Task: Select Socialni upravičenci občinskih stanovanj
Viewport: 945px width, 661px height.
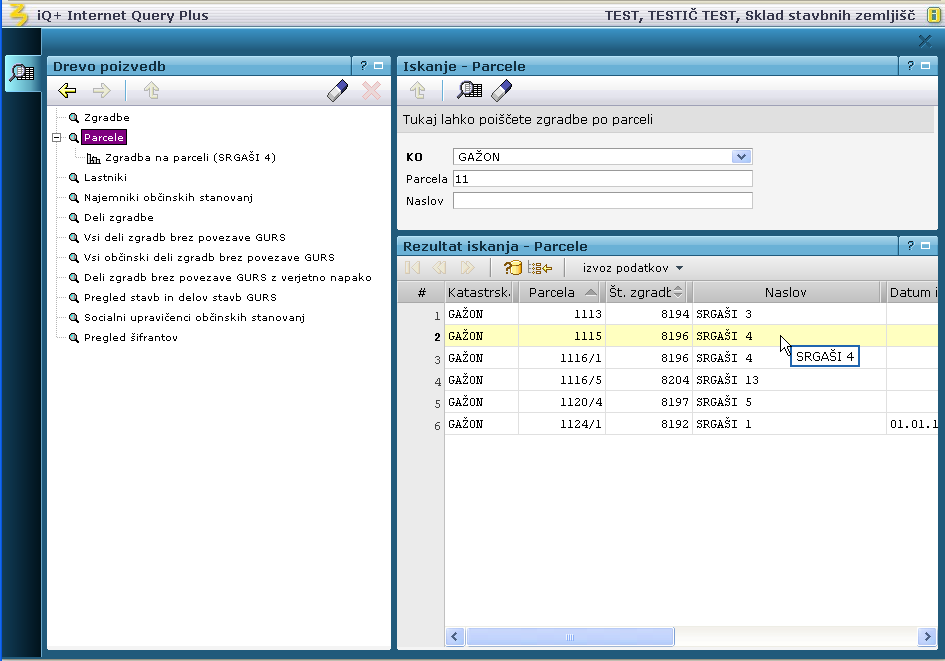Action: tap(194, 318)
